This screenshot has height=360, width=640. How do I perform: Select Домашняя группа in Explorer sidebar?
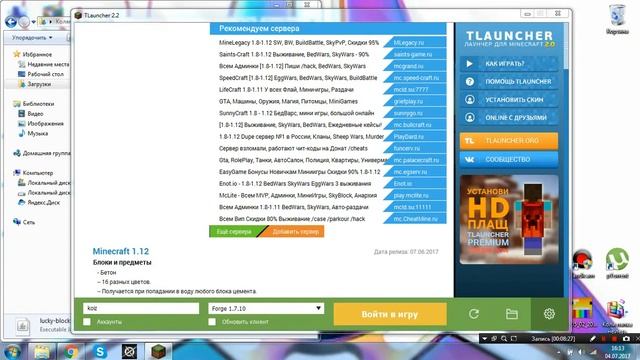[46, 153]
